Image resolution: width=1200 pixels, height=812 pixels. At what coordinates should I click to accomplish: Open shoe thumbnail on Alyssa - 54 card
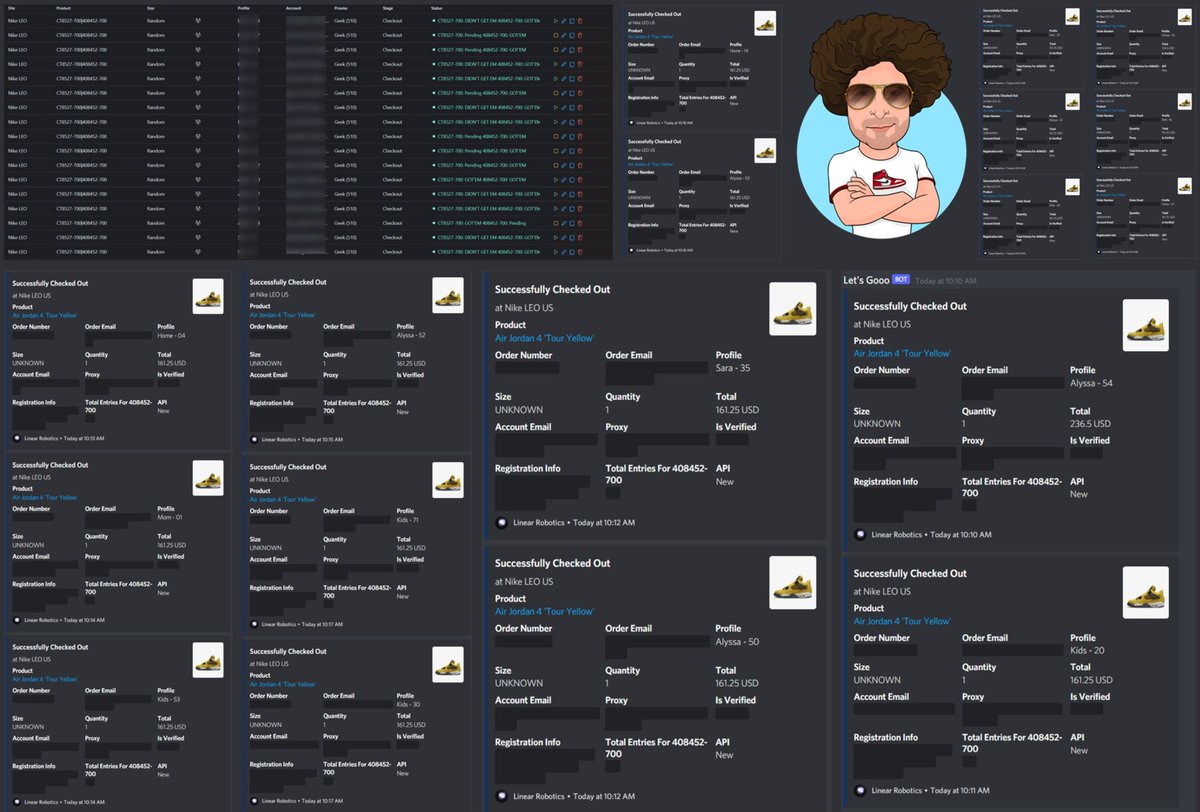click(x=1146, y=325)
